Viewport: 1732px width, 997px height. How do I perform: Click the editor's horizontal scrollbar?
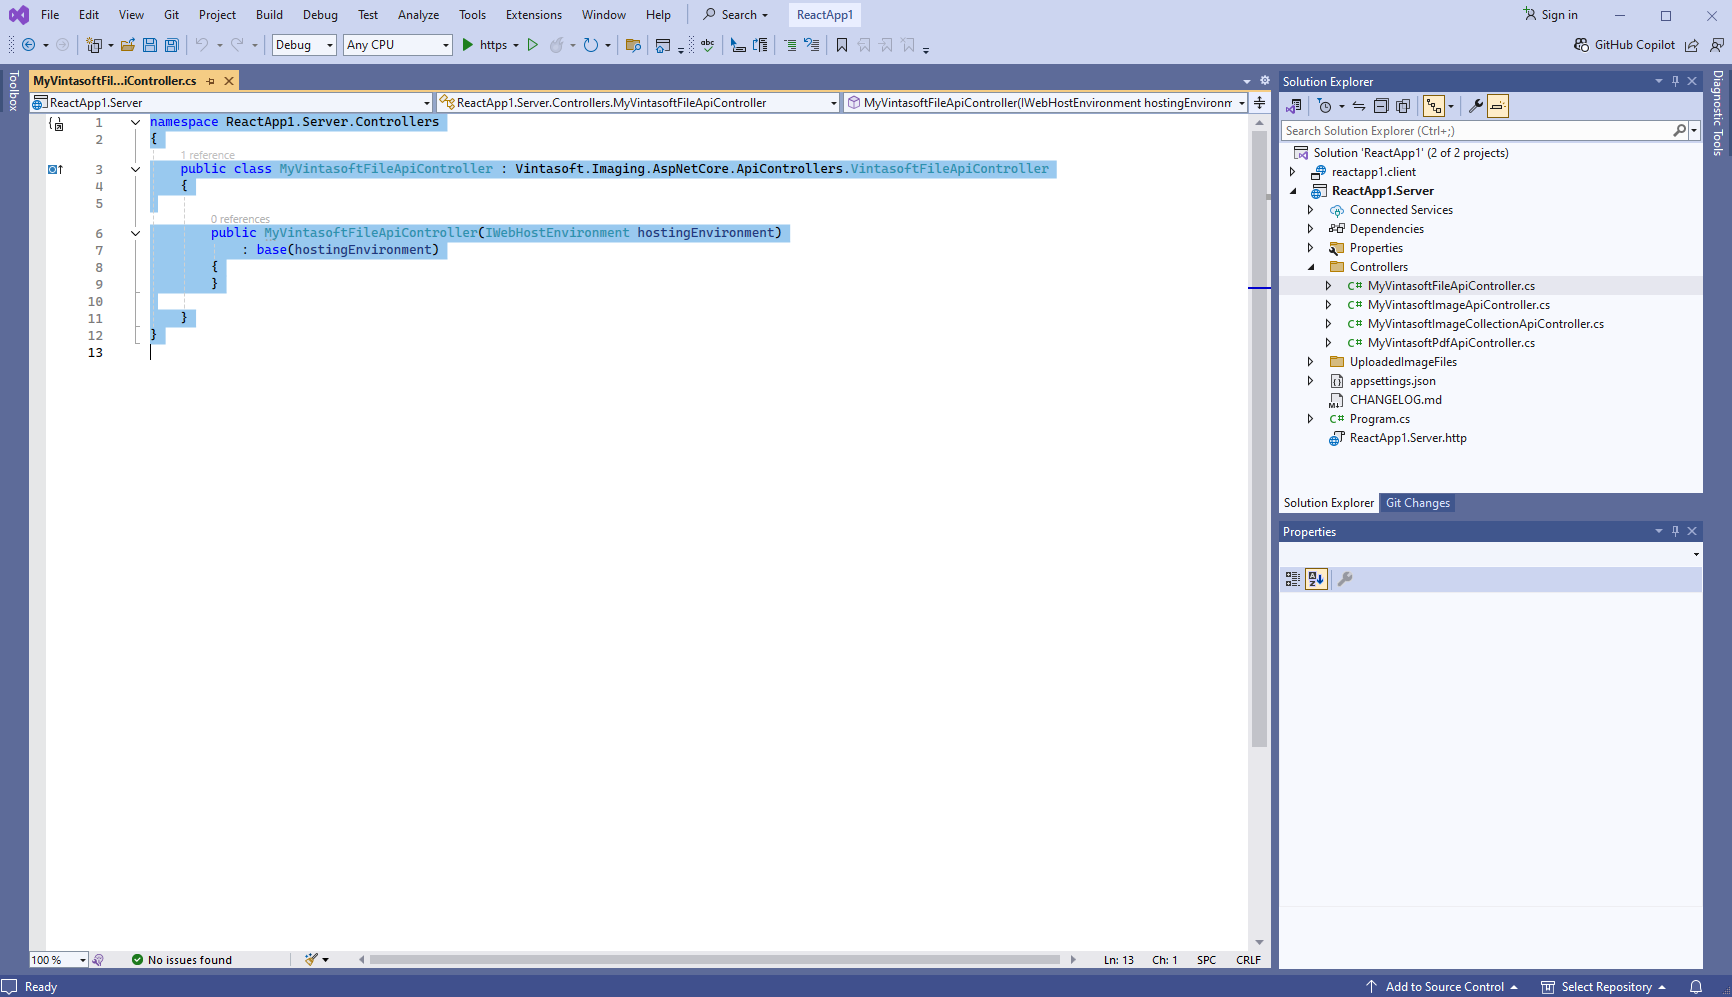[714, 960]
